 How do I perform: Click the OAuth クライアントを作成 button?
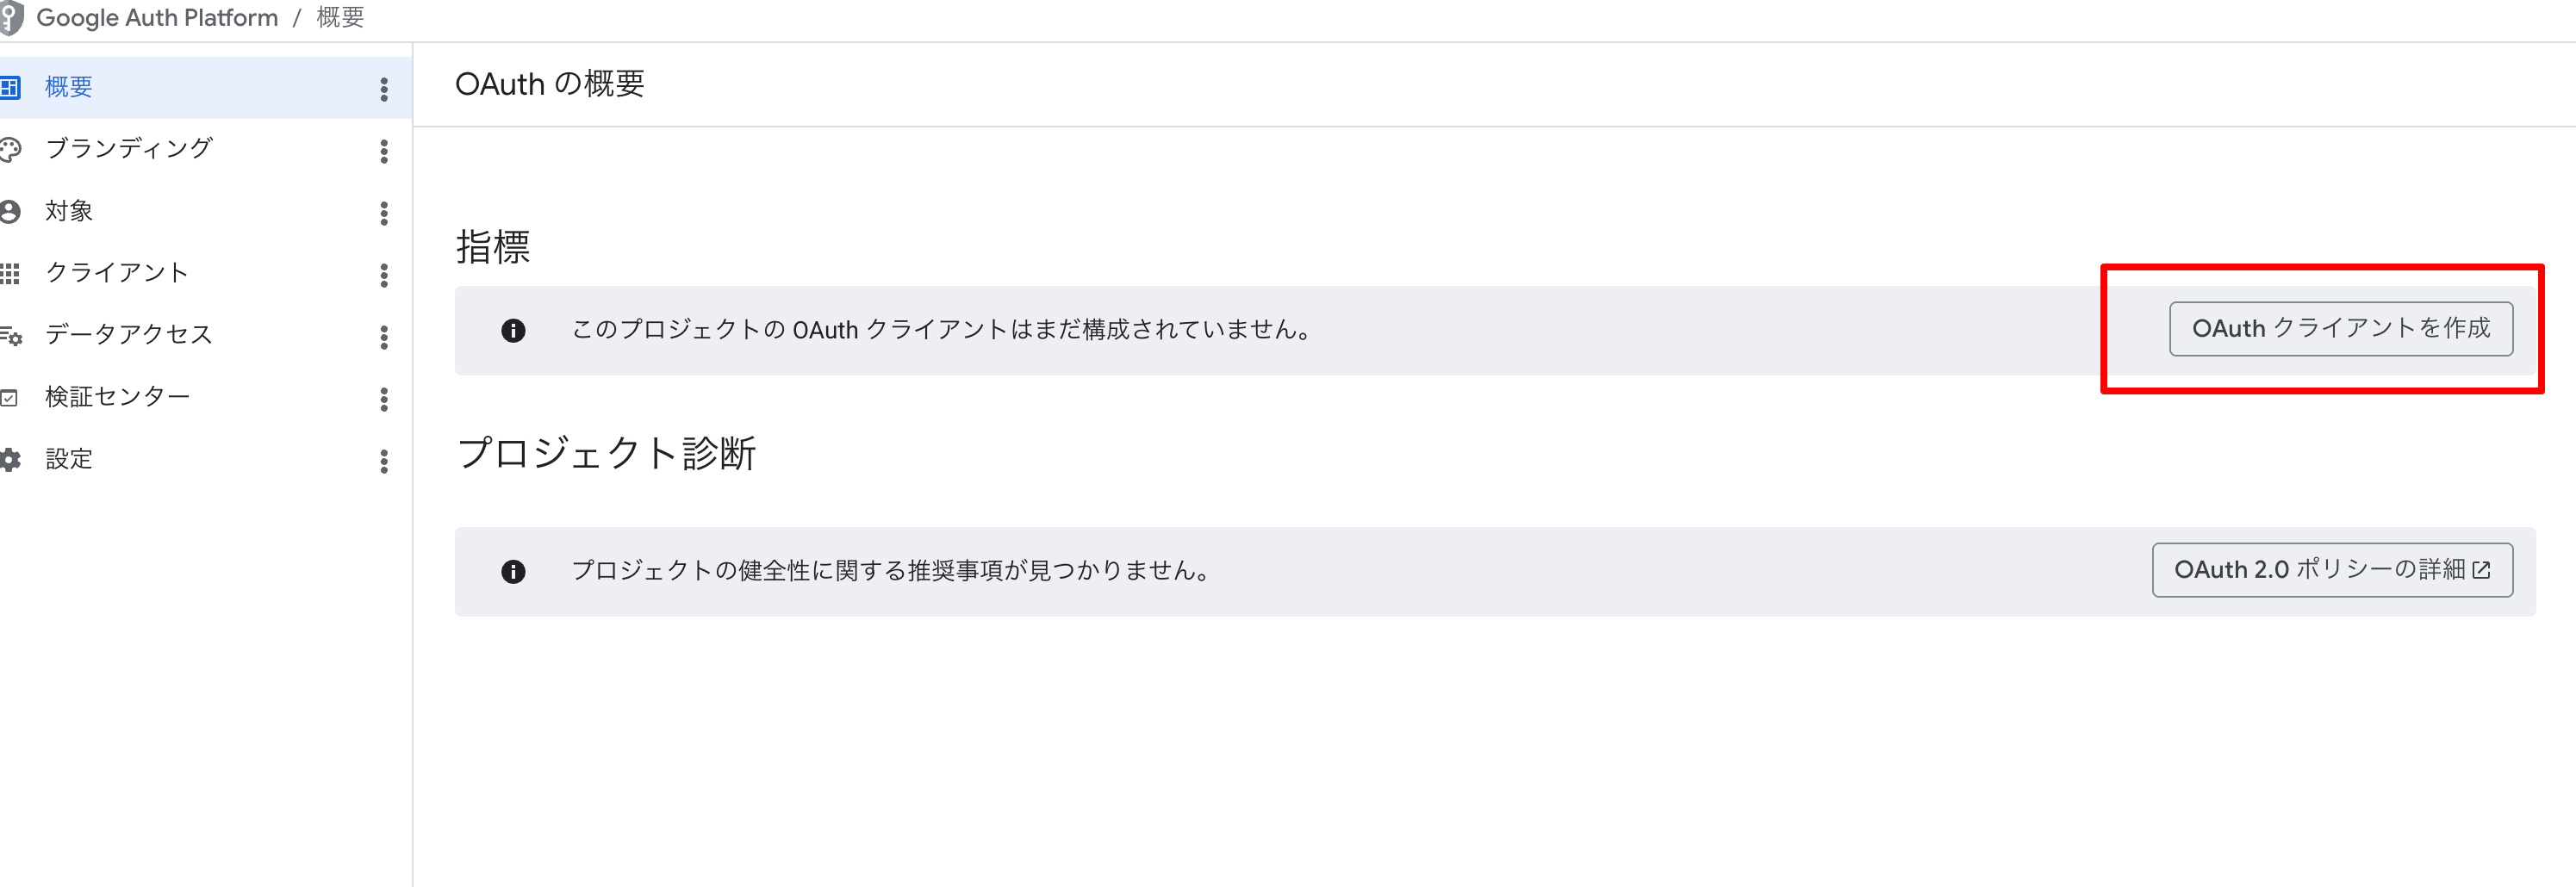(2340, 328)
